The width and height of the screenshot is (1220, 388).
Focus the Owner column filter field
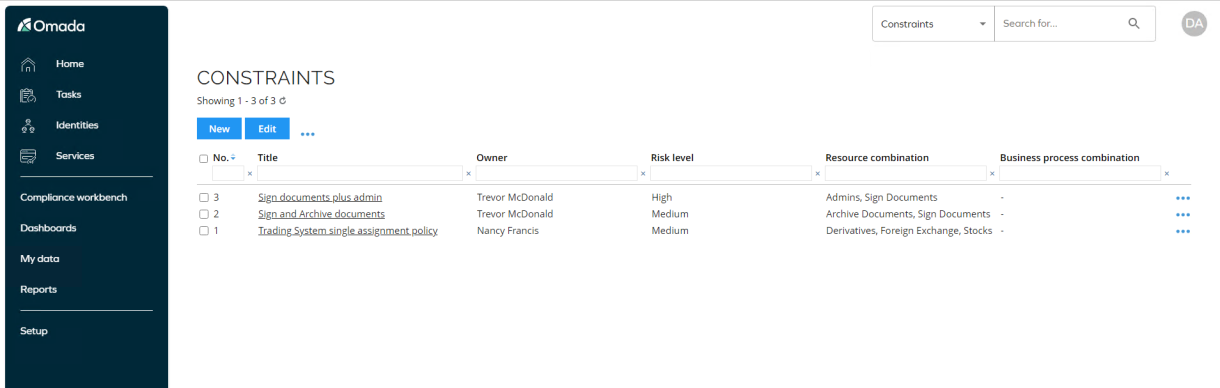[x=558, y=174]
